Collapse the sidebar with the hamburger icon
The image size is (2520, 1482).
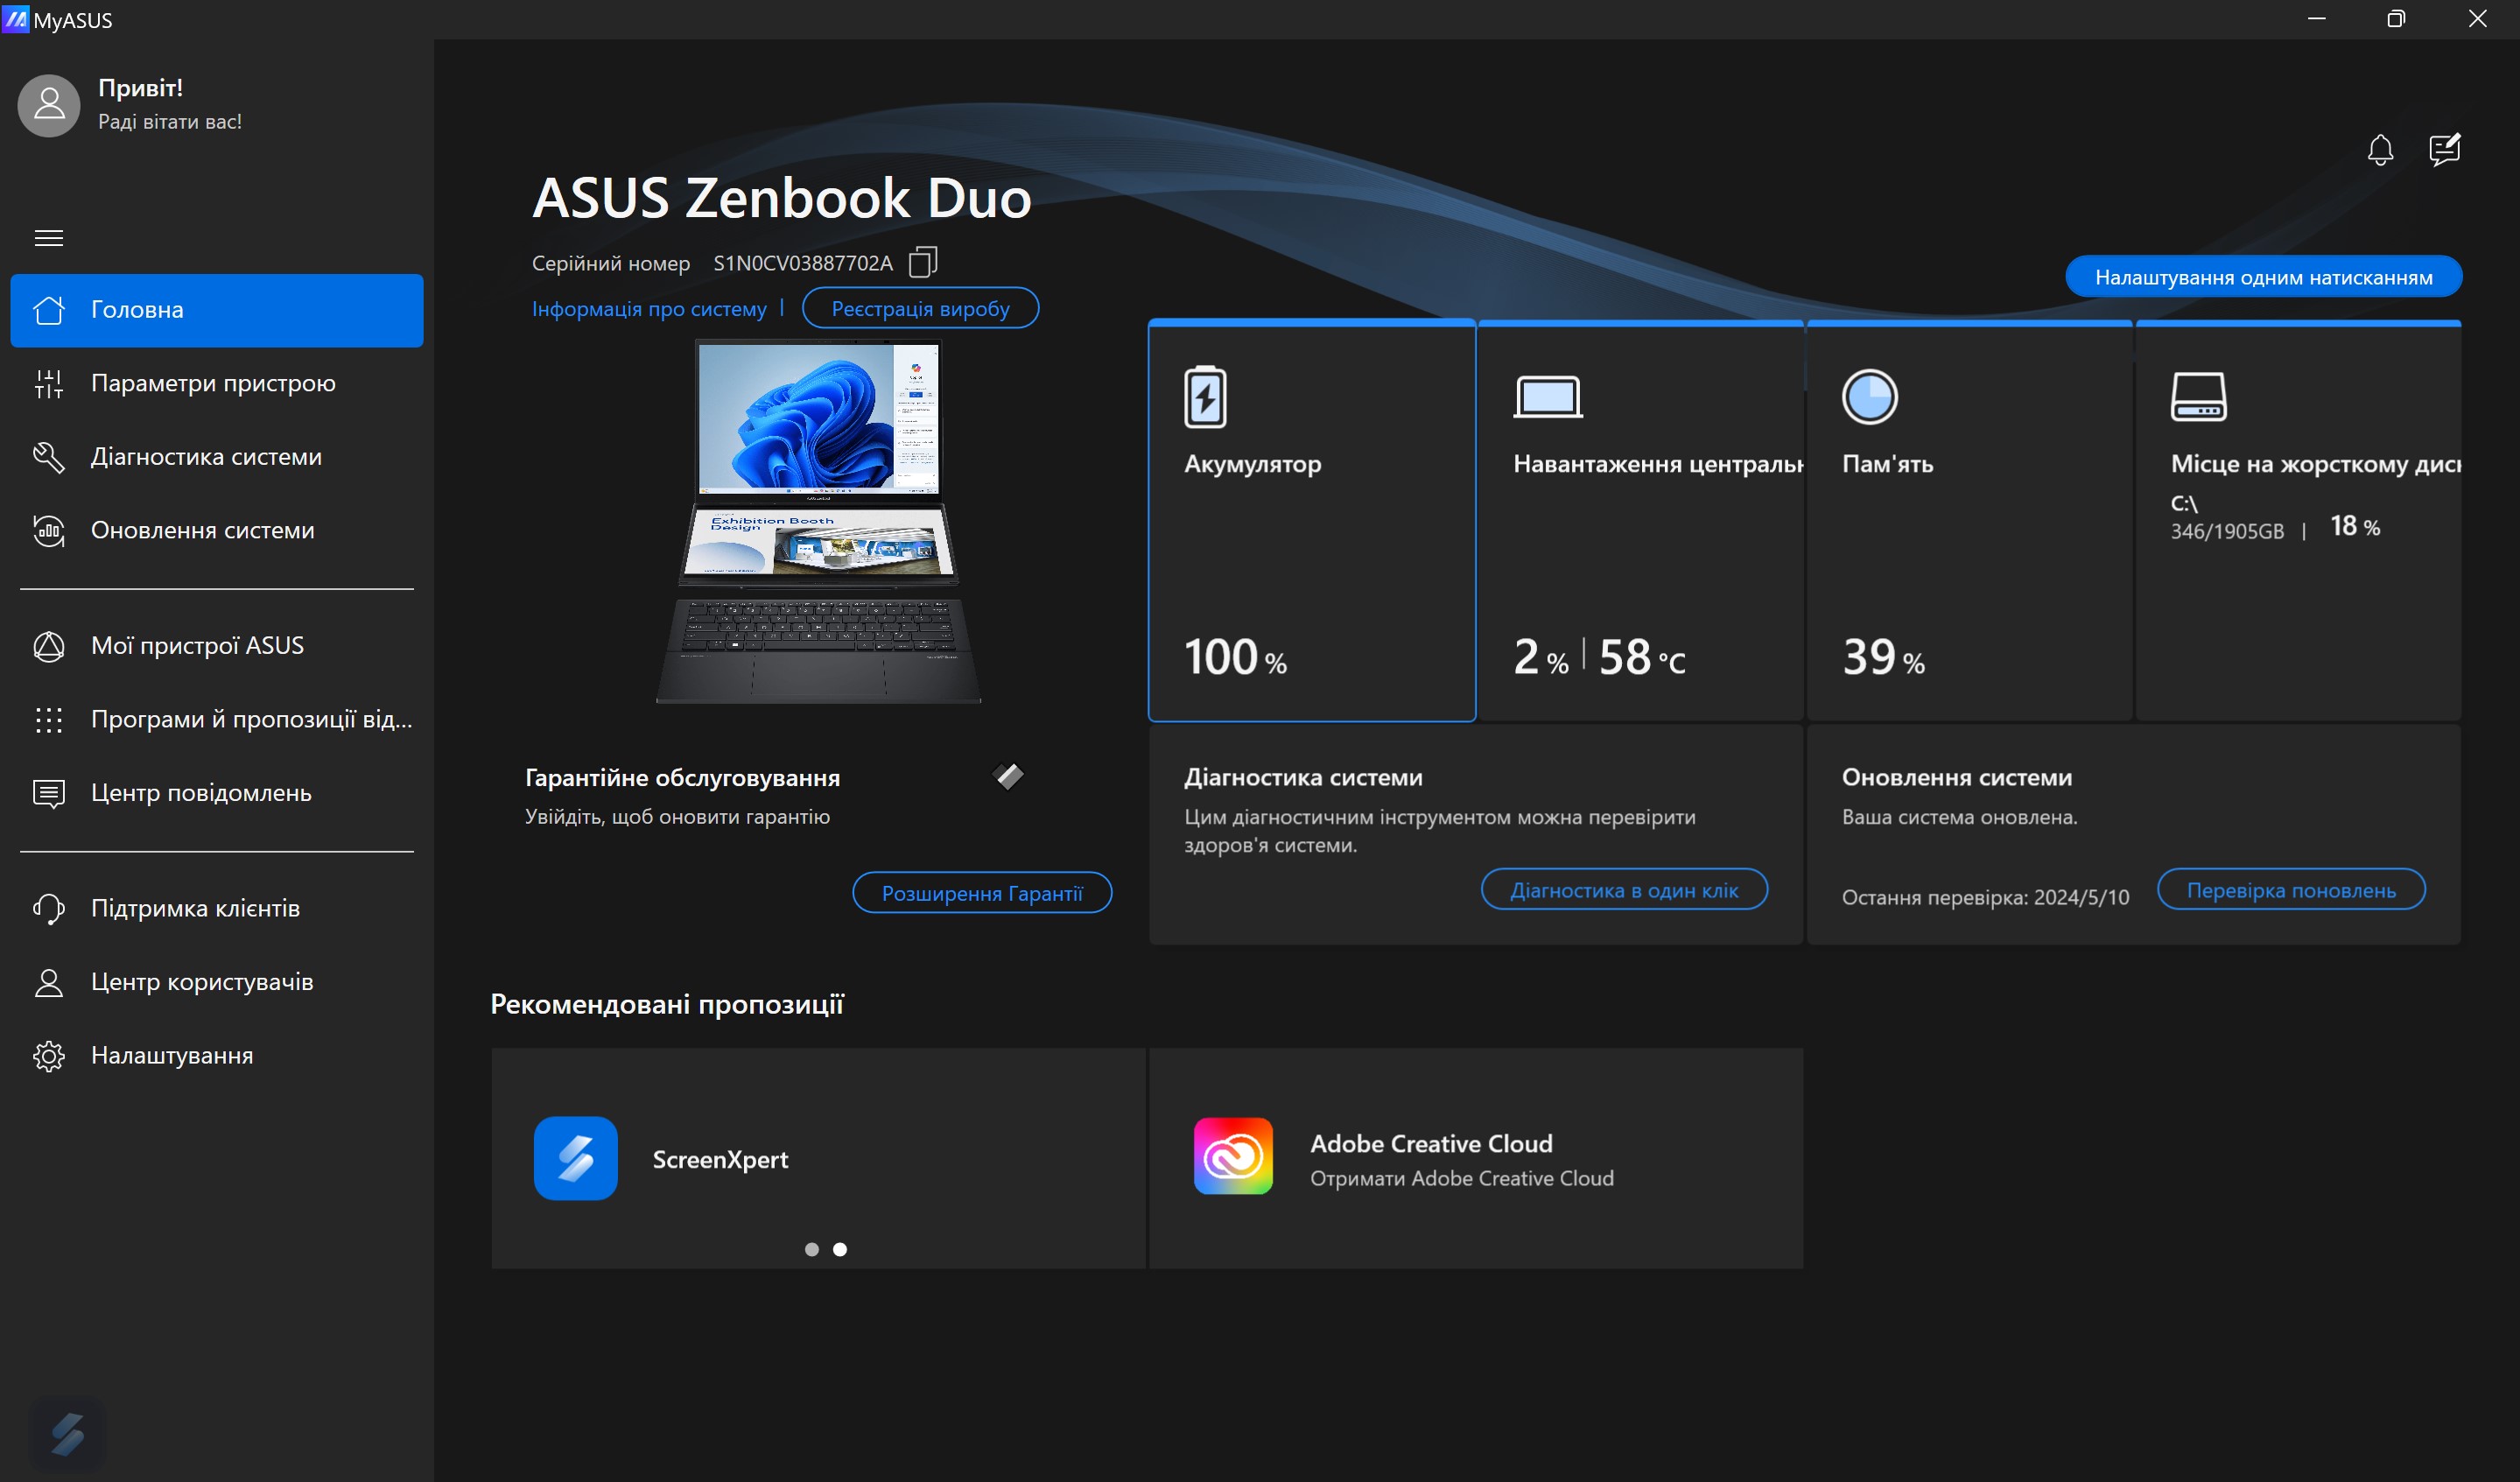coord(49,238)
